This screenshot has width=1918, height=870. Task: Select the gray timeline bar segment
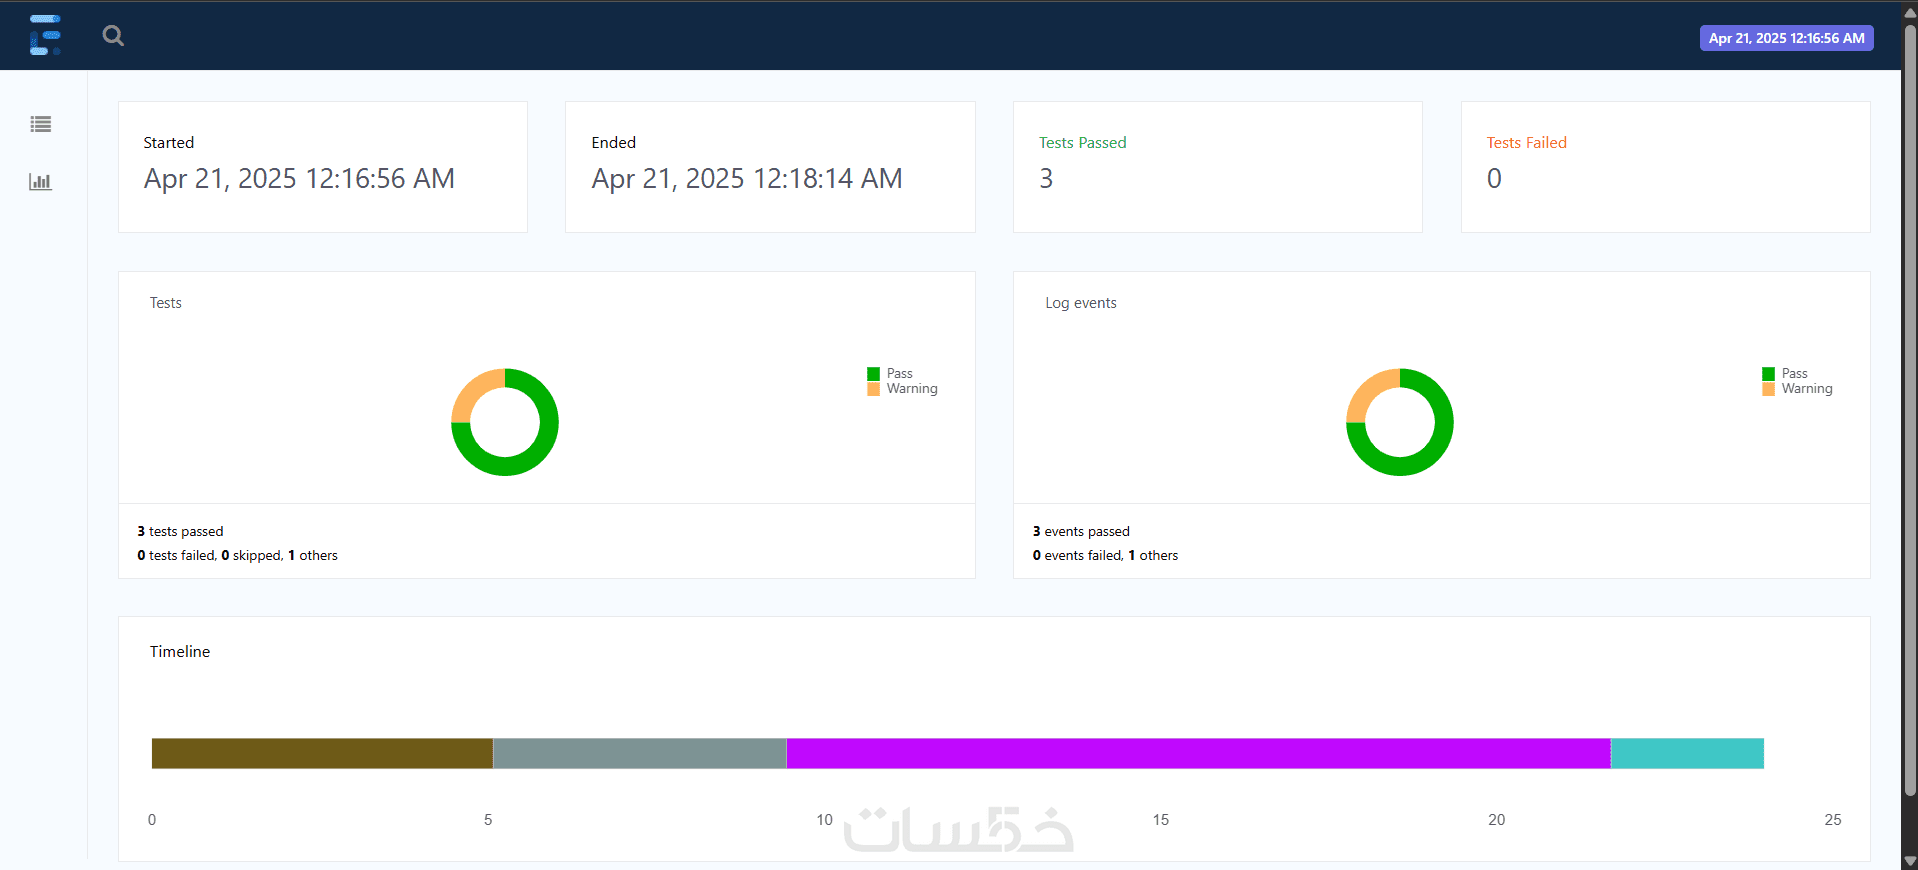tap(640, 753)
